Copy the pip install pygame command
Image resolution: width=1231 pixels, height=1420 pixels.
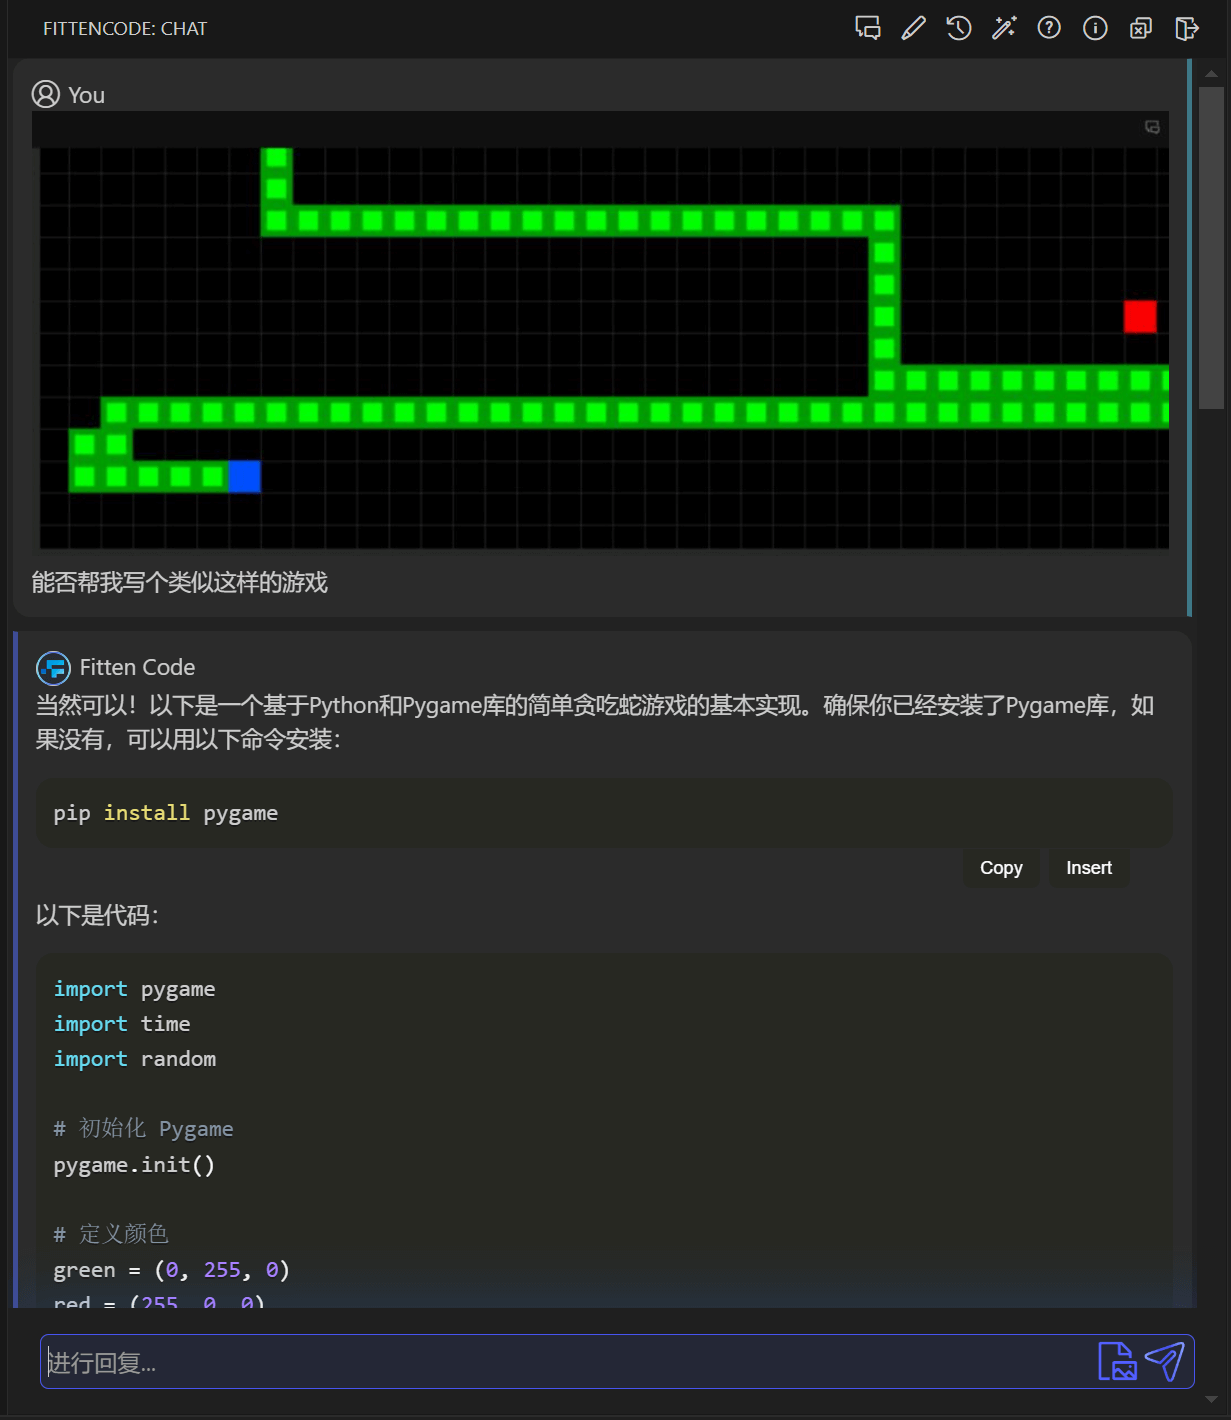point(1001,868)
